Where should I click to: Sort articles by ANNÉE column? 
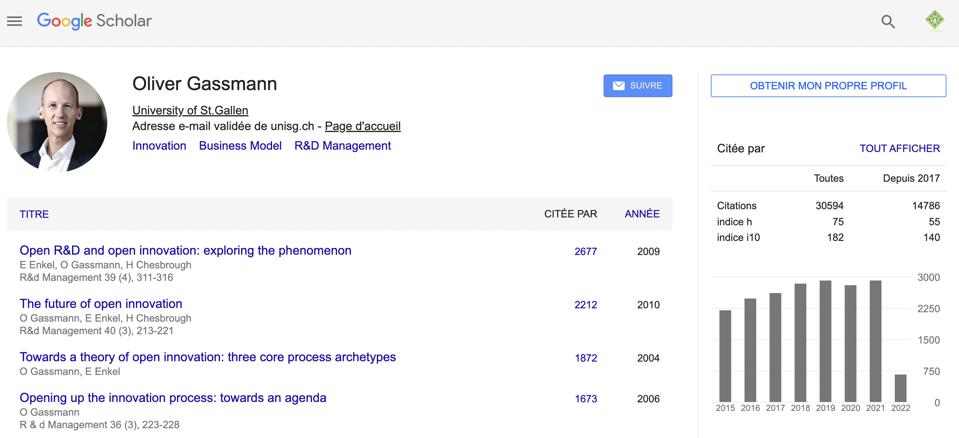(x=642, y=214)
